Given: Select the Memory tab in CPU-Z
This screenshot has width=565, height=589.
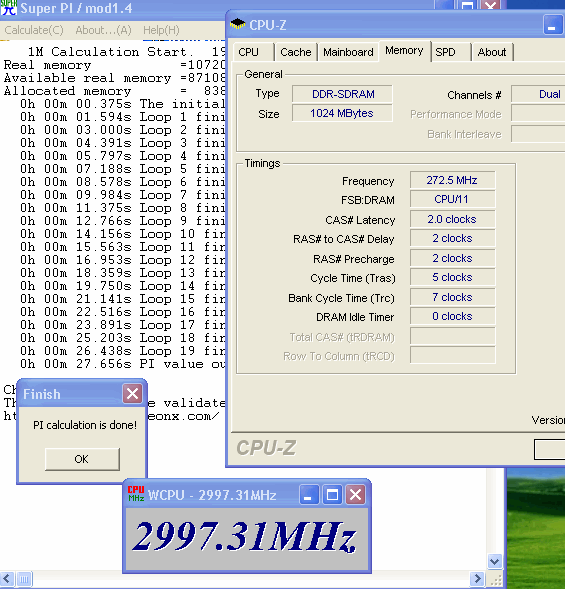Looking at the screenshot, I should point(404,50).
